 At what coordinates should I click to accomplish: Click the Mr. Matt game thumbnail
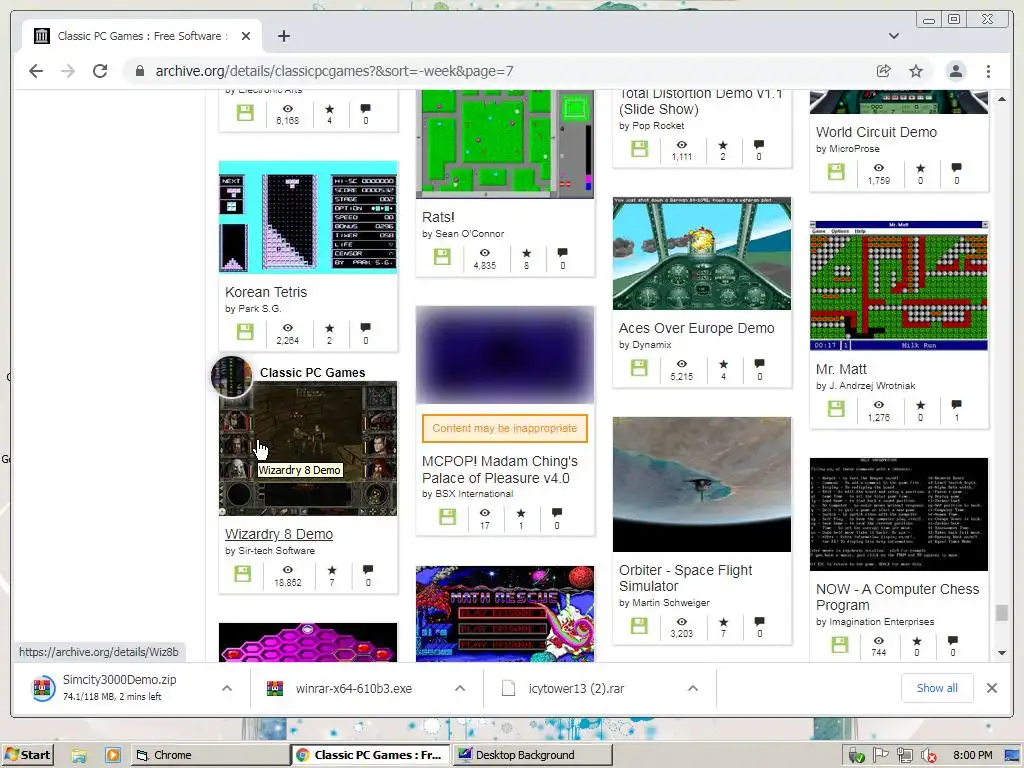tap(899, 285)
